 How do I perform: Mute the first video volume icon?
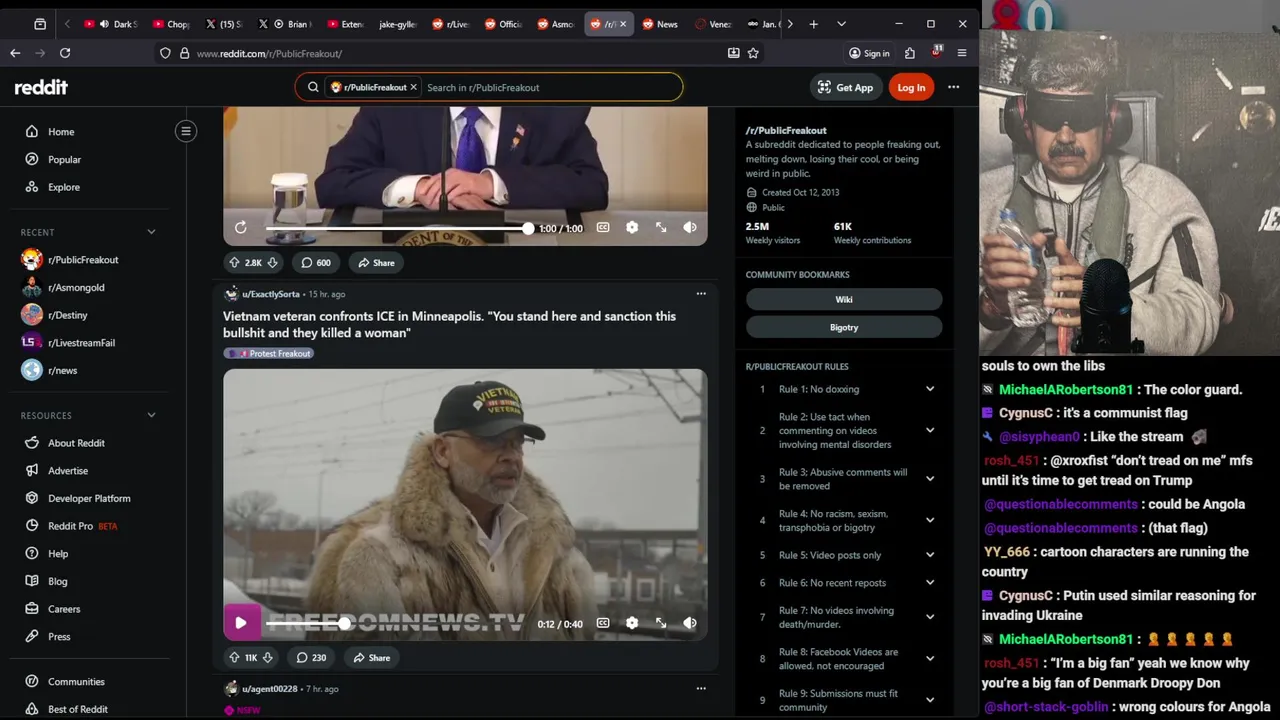690,228
